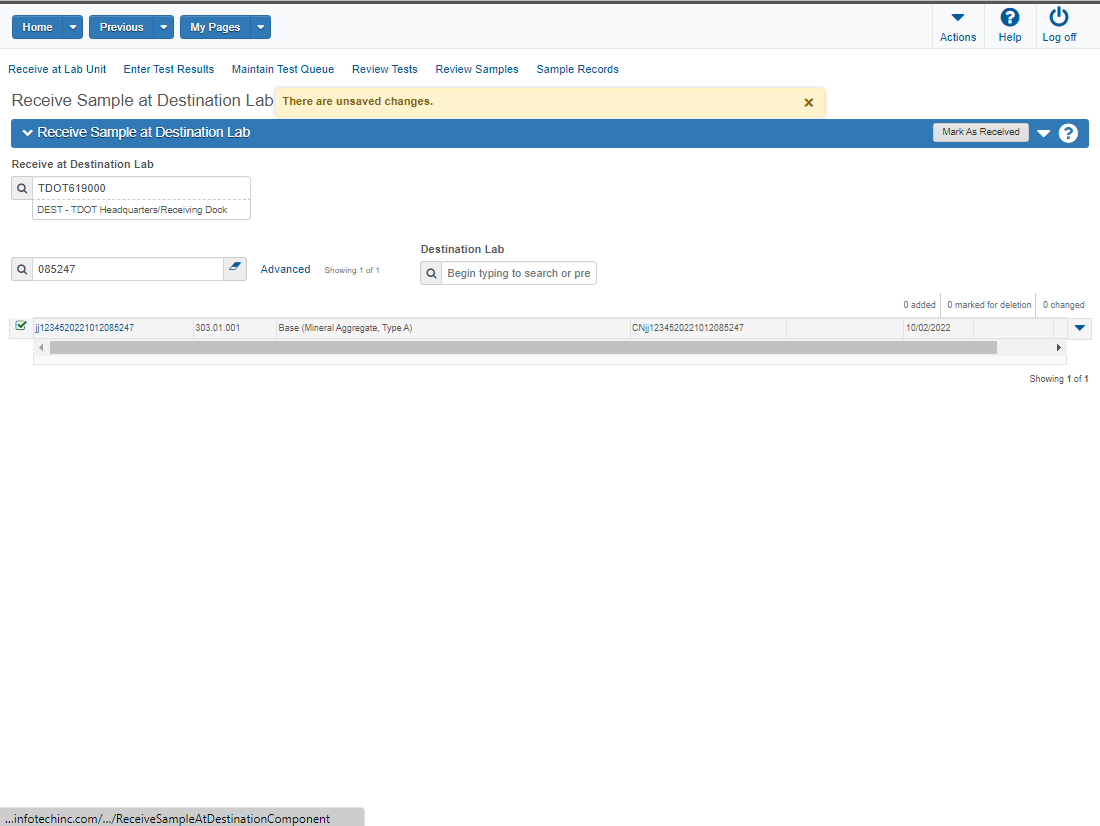Open the My Pages dropdown arrow
Screen dimensions: 1100x826
[x=260, y=27]
